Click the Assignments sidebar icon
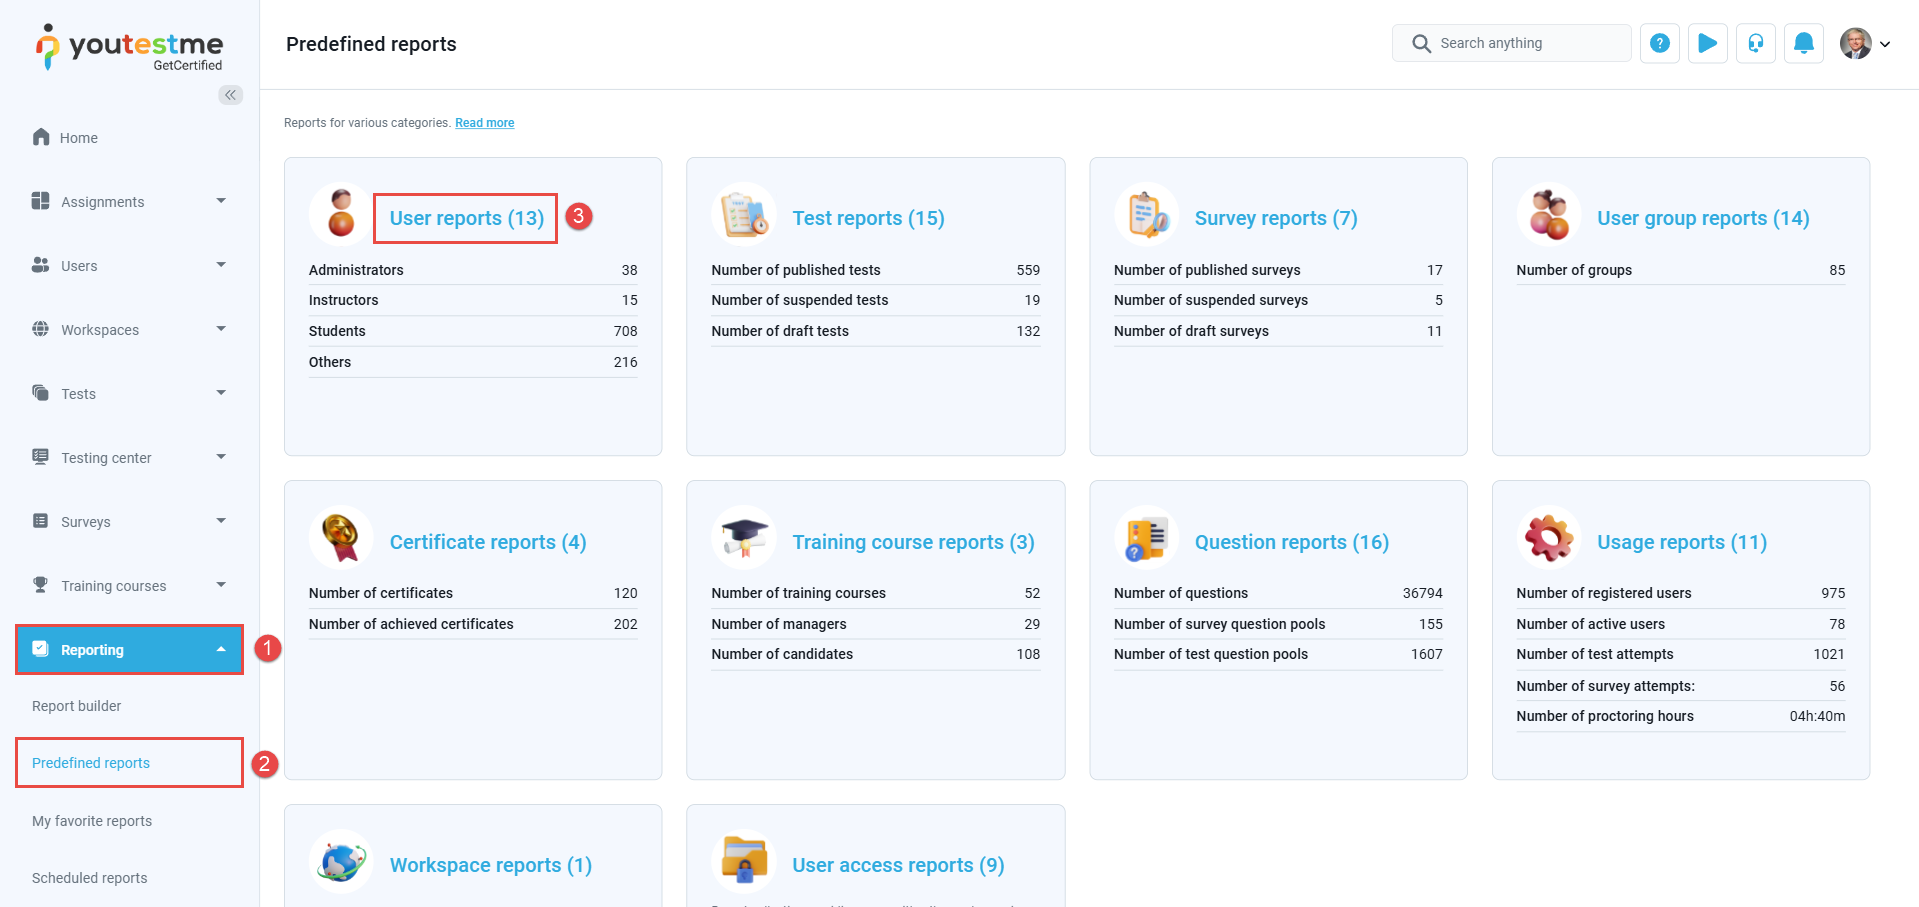Screen dimensions: 1919x907 pos(41,201)
